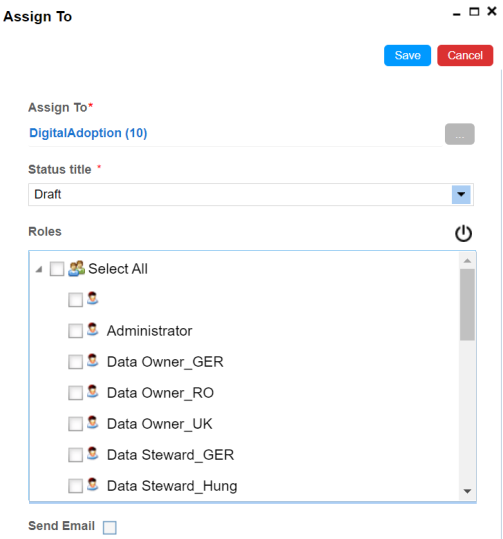Click the group icon next to Select All

pos(76,268)
